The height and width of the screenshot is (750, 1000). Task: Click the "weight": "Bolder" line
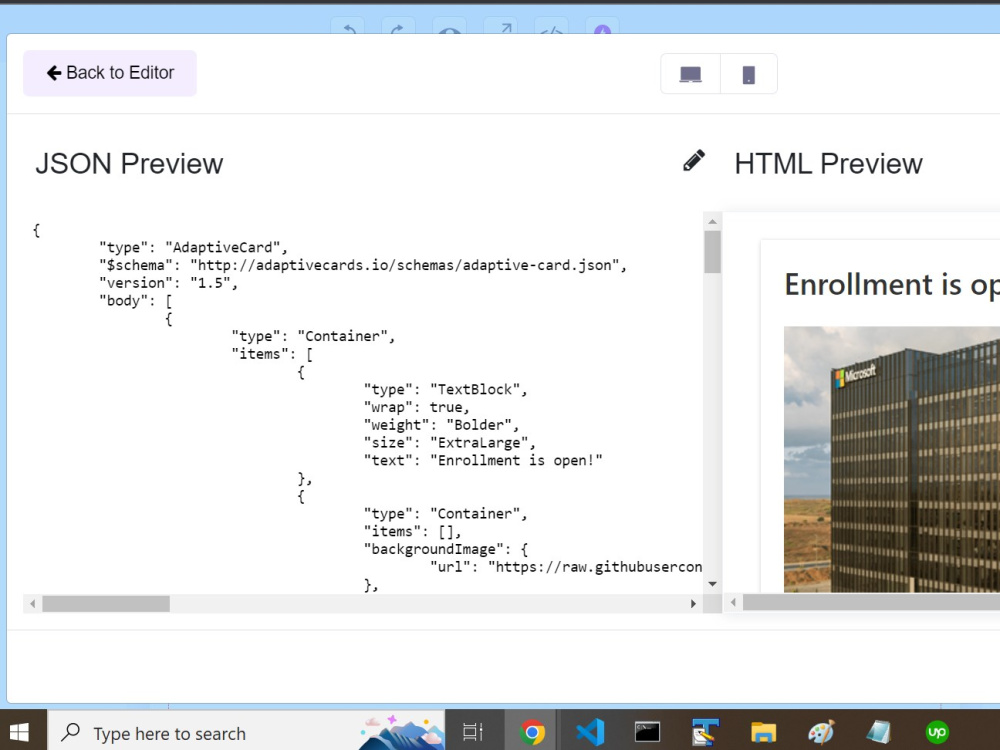pos(441,425)
